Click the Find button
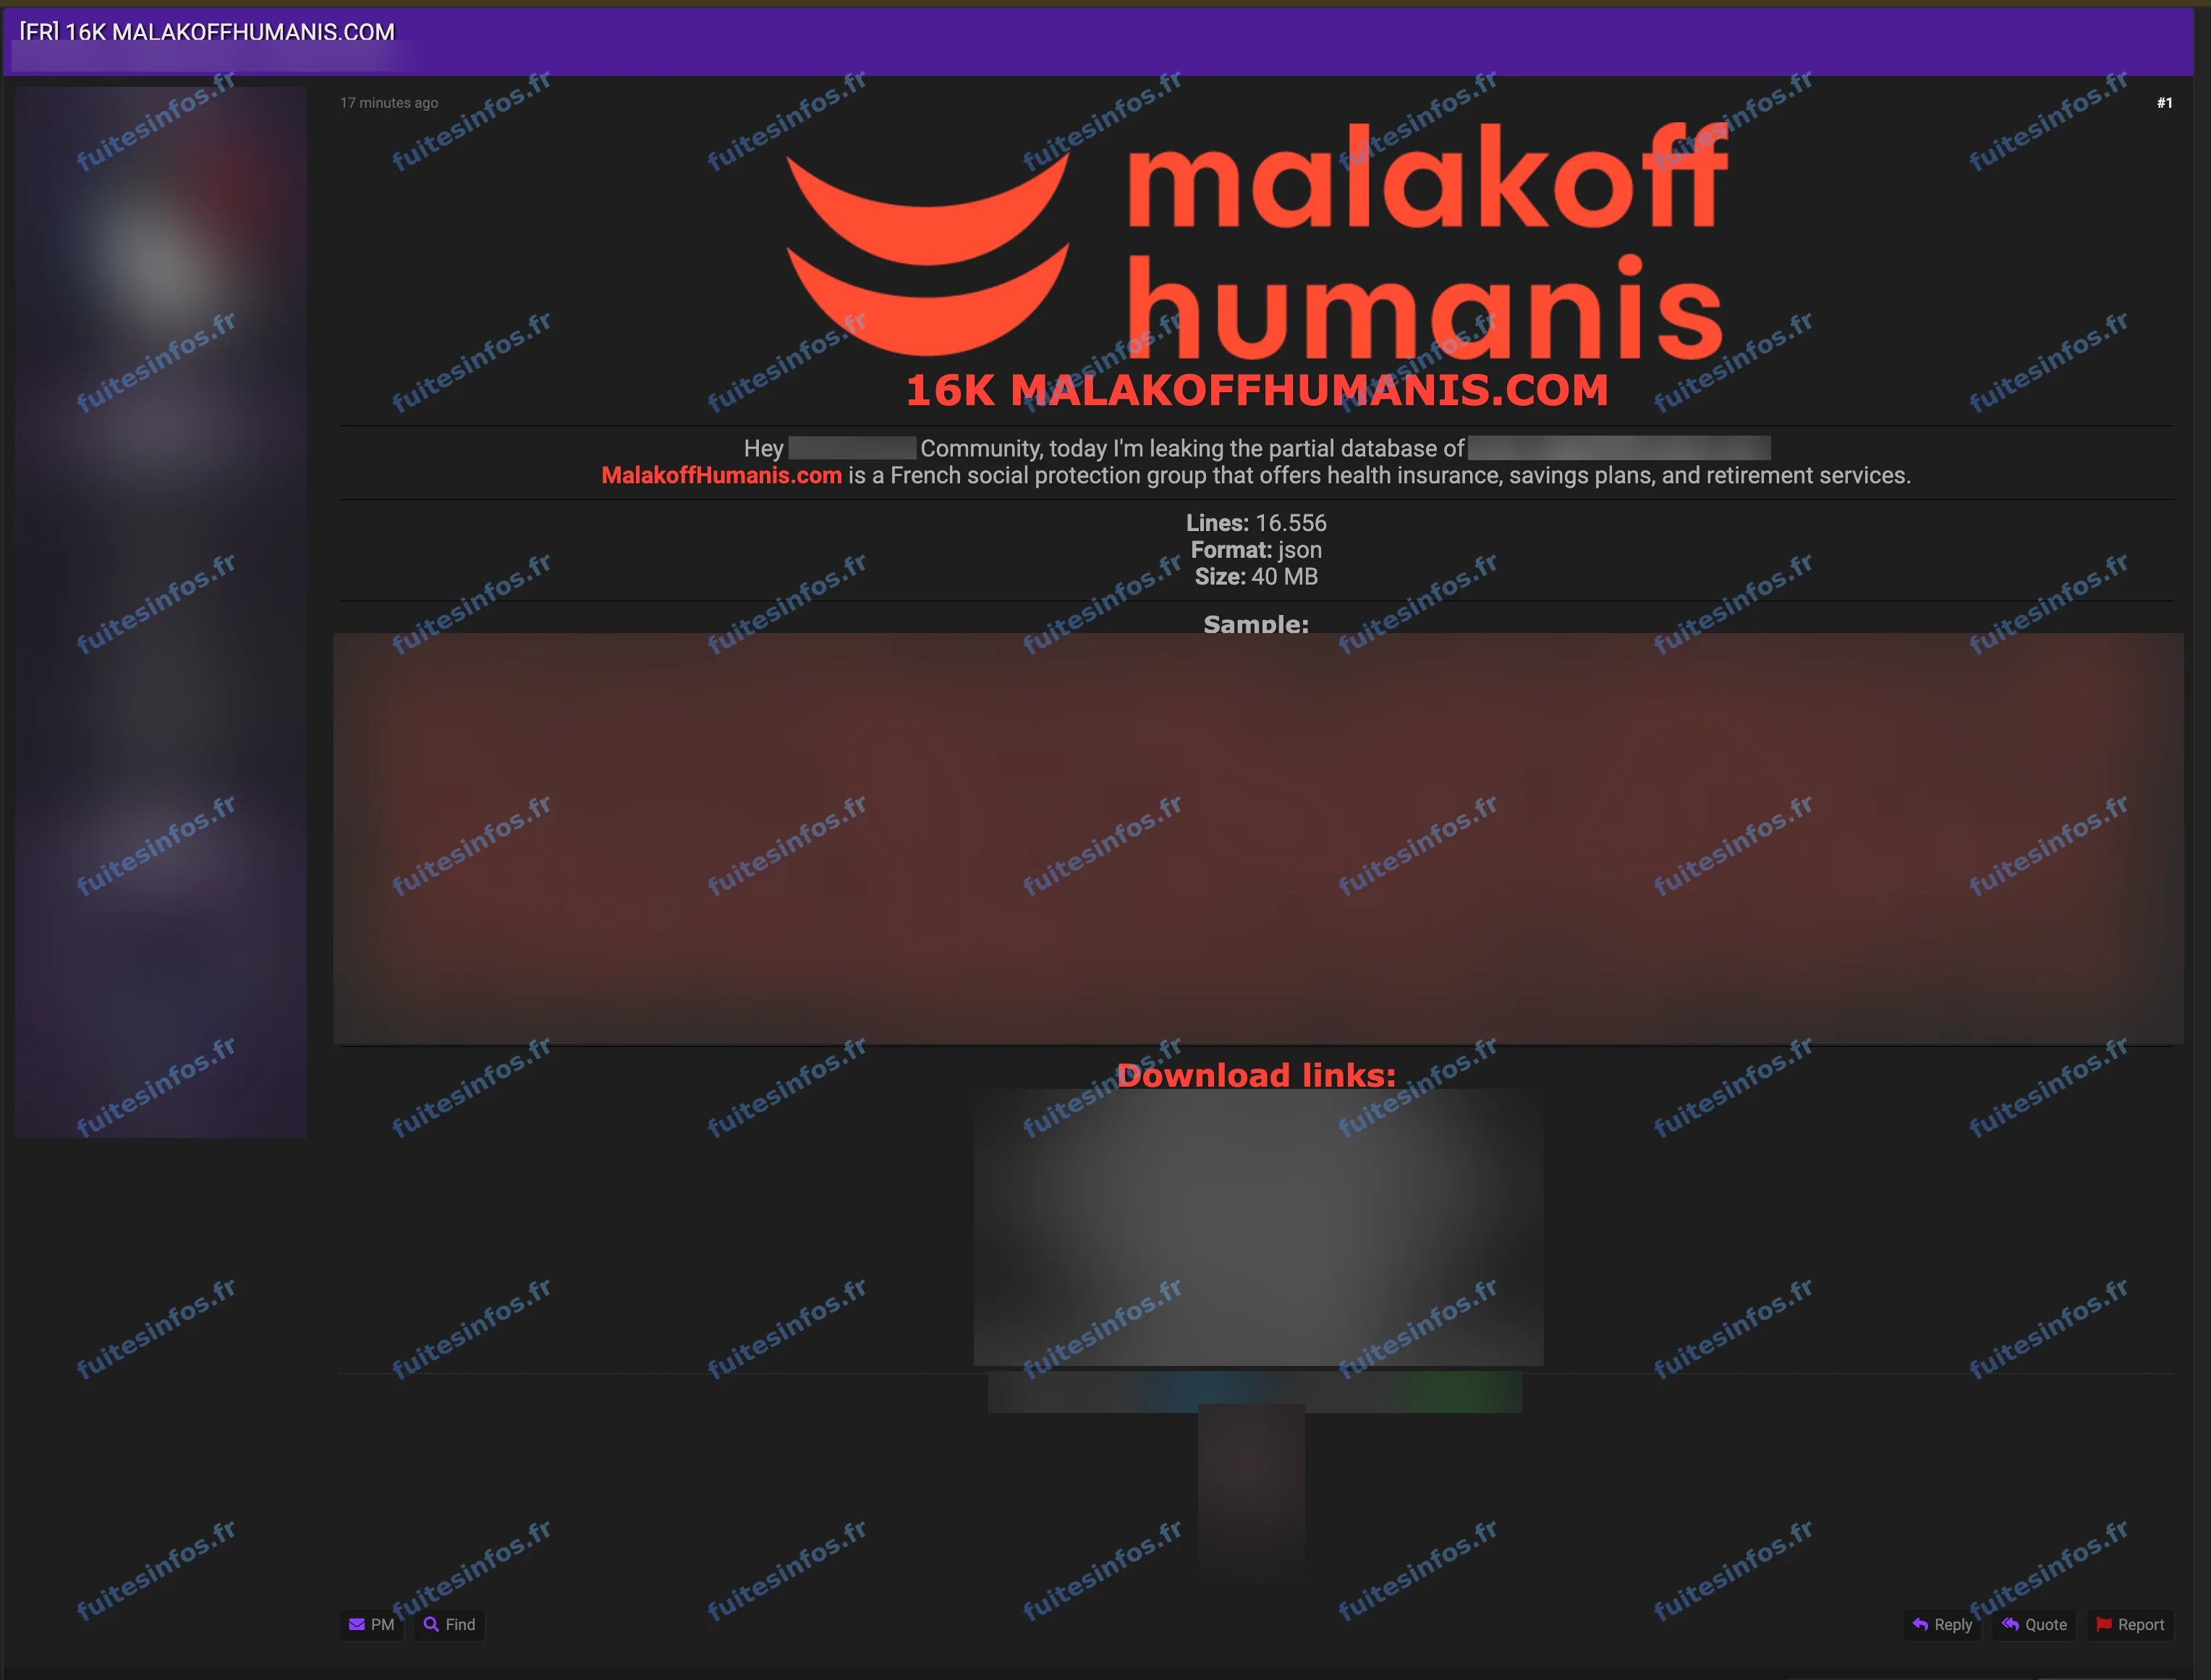This screenshot has height=1680, width=2211. coord(449,1624)
